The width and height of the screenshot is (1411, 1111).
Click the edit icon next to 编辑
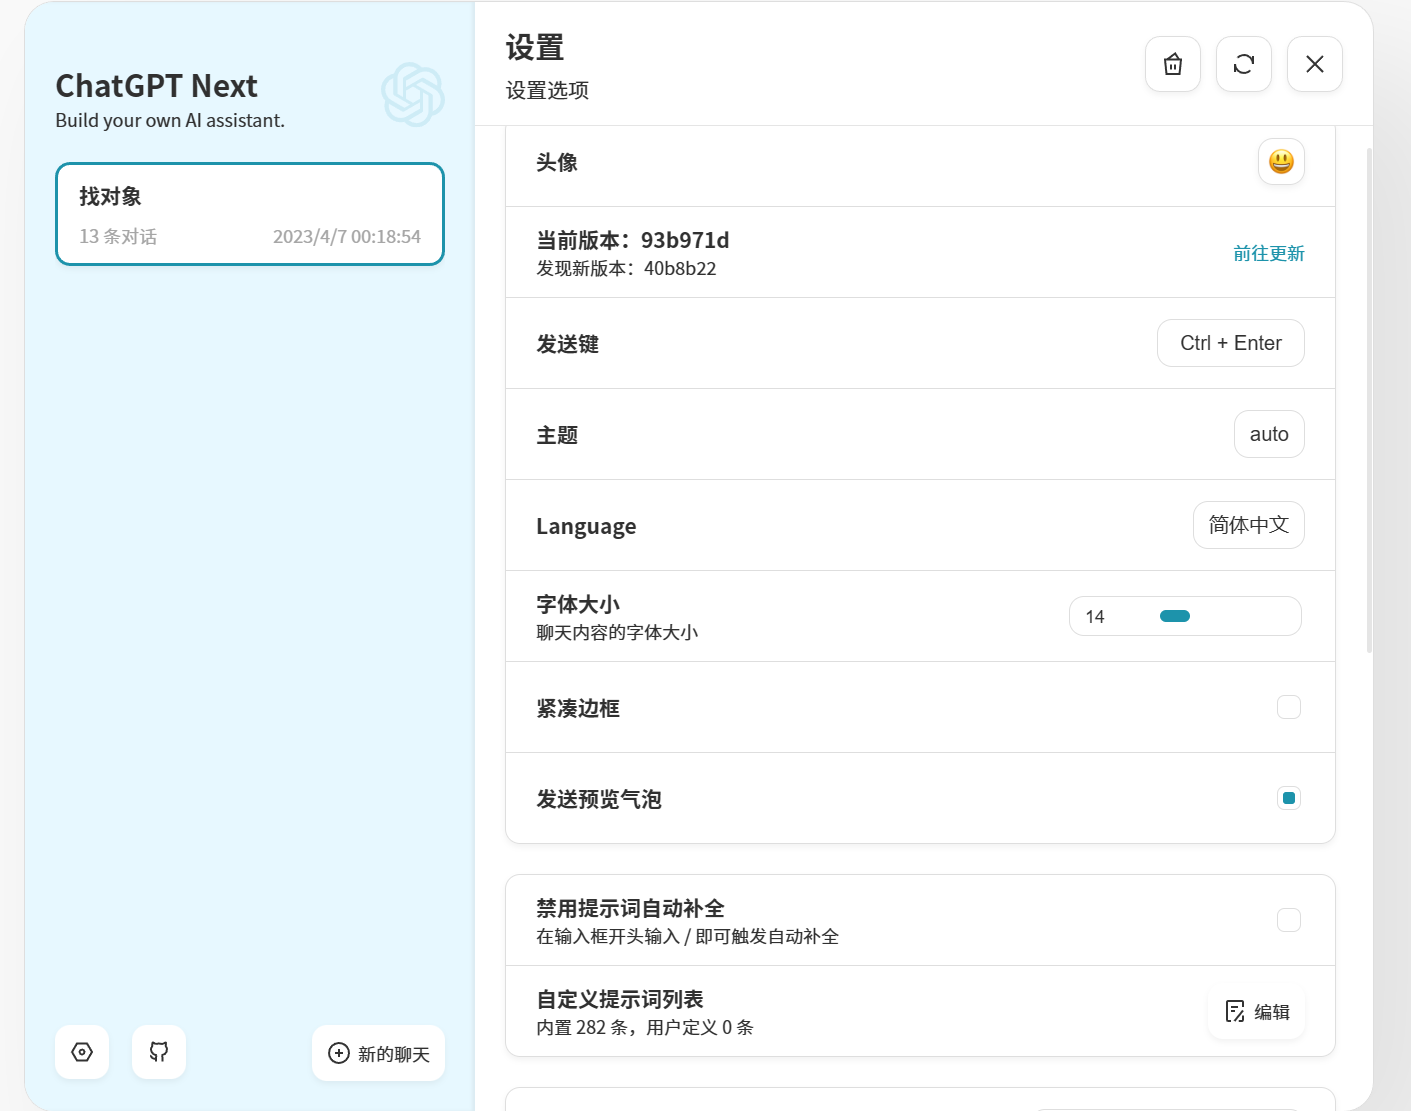click(1235, 1012)
